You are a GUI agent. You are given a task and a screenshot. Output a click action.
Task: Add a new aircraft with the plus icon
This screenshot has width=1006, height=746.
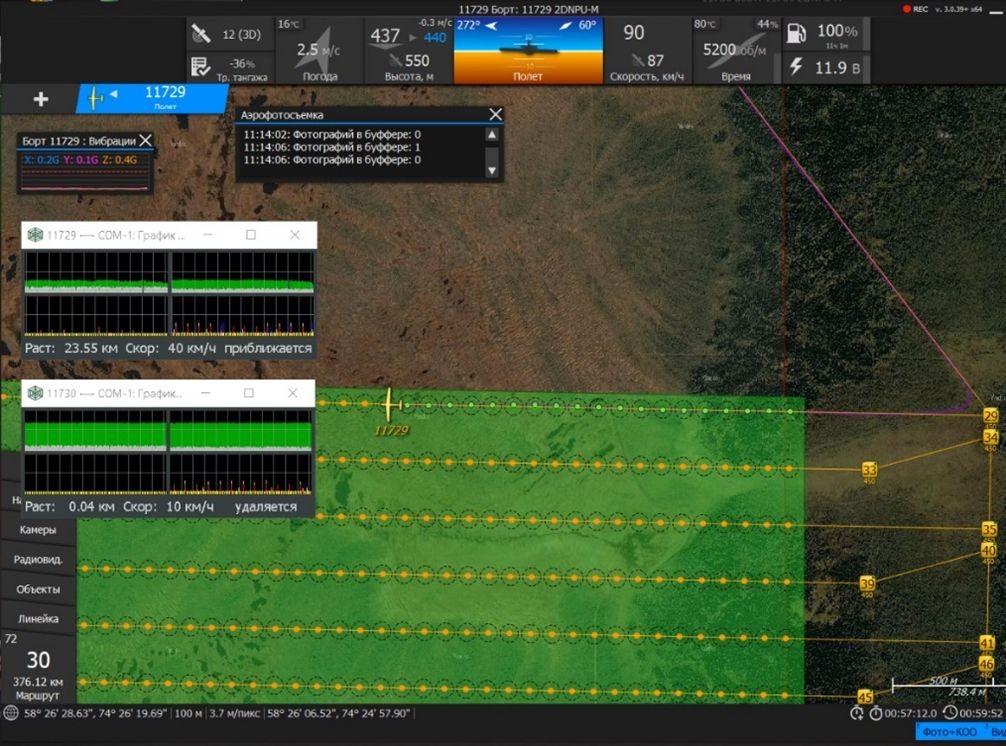(x=40, y=99)
